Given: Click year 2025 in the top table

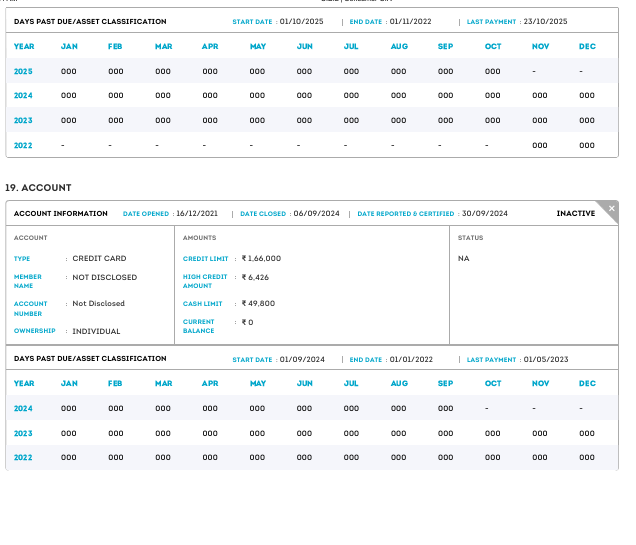Looking at the screenshot, I should 23,71.
